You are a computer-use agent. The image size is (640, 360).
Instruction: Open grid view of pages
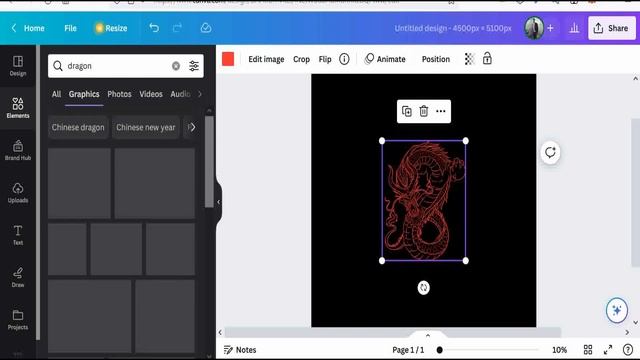[x=588, y=349]
